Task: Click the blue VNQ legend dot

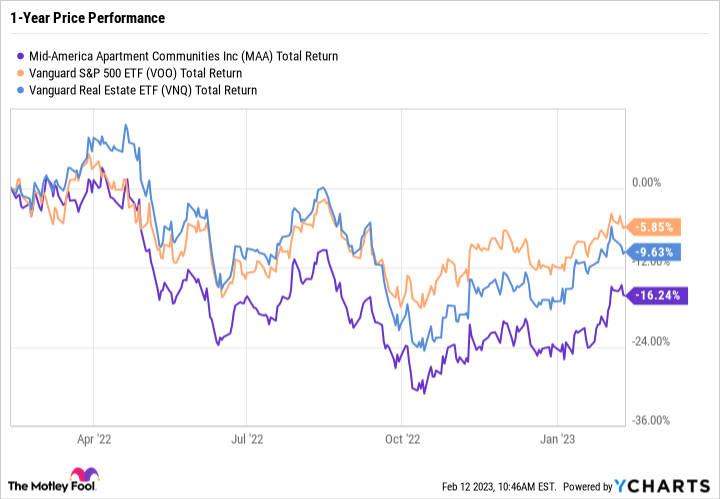Action: (x=23, y=90)
